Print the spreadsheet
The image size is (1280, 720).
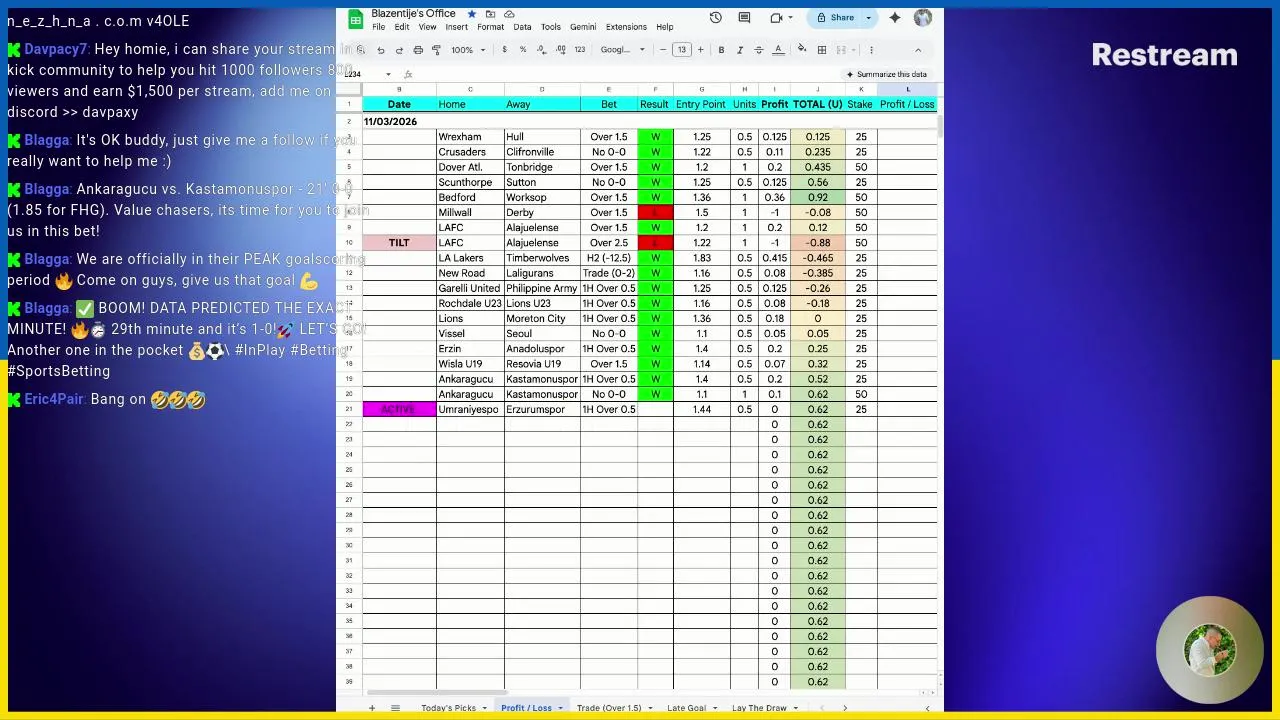pyautogui.click(x=418, y=50)
